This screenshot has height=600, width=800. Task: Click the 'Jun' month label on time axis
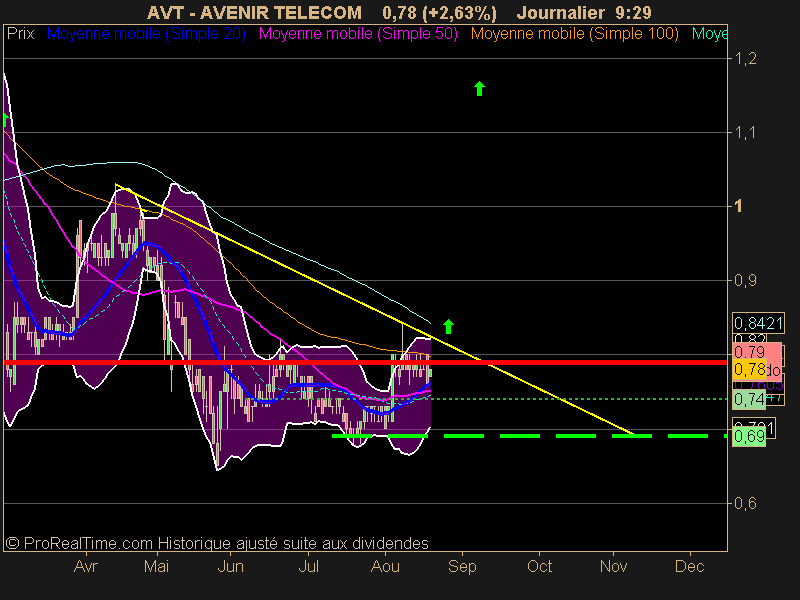click(231, 566)
